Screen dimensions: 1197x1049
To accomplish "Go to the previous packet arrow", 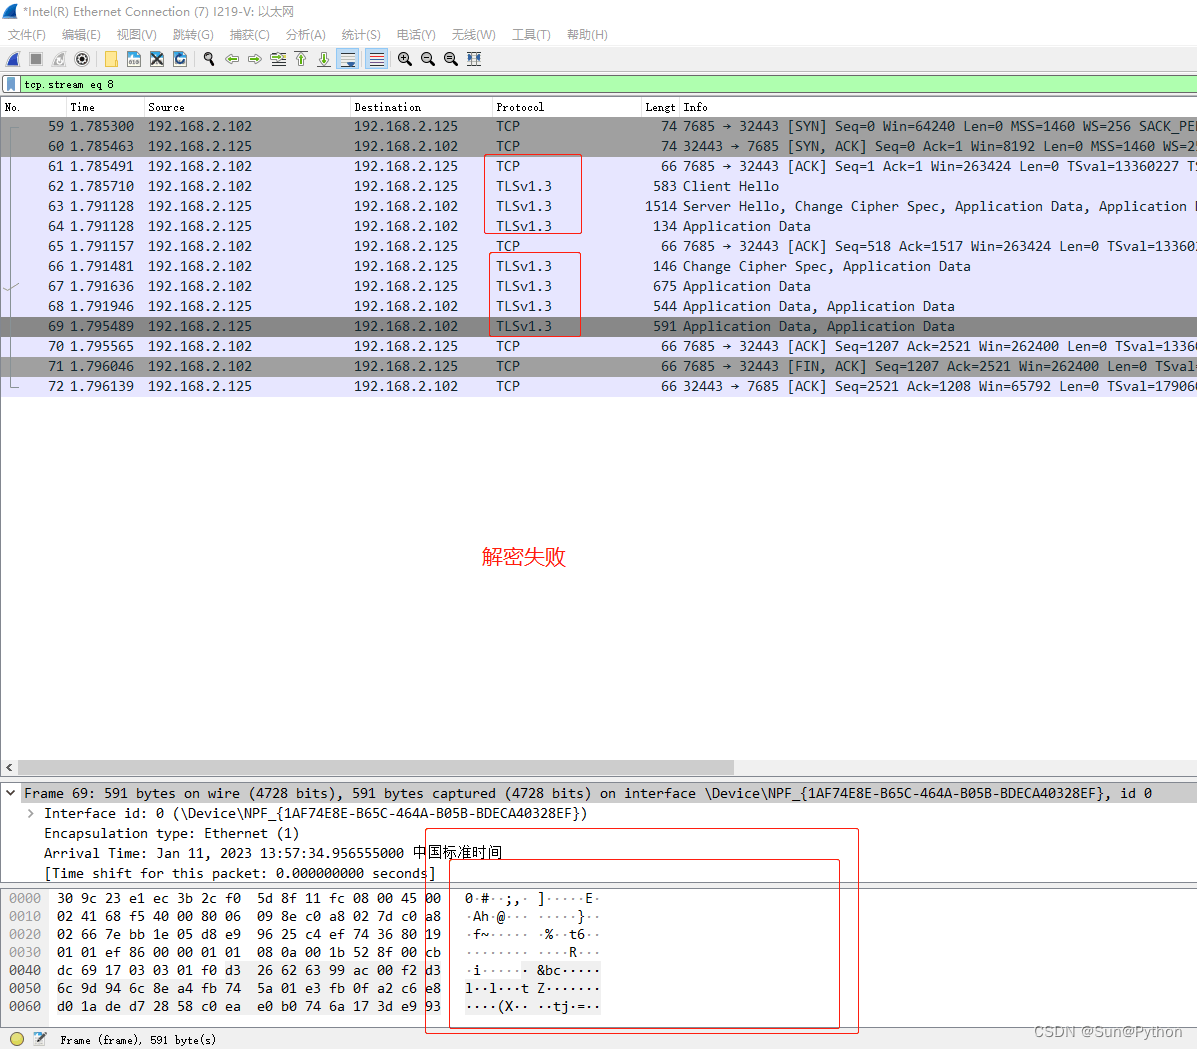I will [232, 59].
